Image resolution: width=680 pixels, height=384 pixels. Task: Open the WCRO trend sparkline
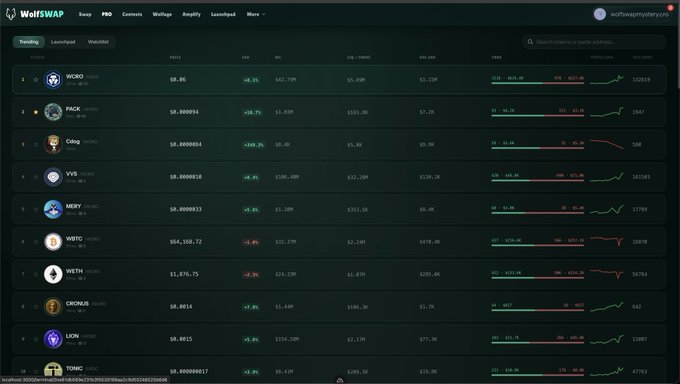click(607, 79)
